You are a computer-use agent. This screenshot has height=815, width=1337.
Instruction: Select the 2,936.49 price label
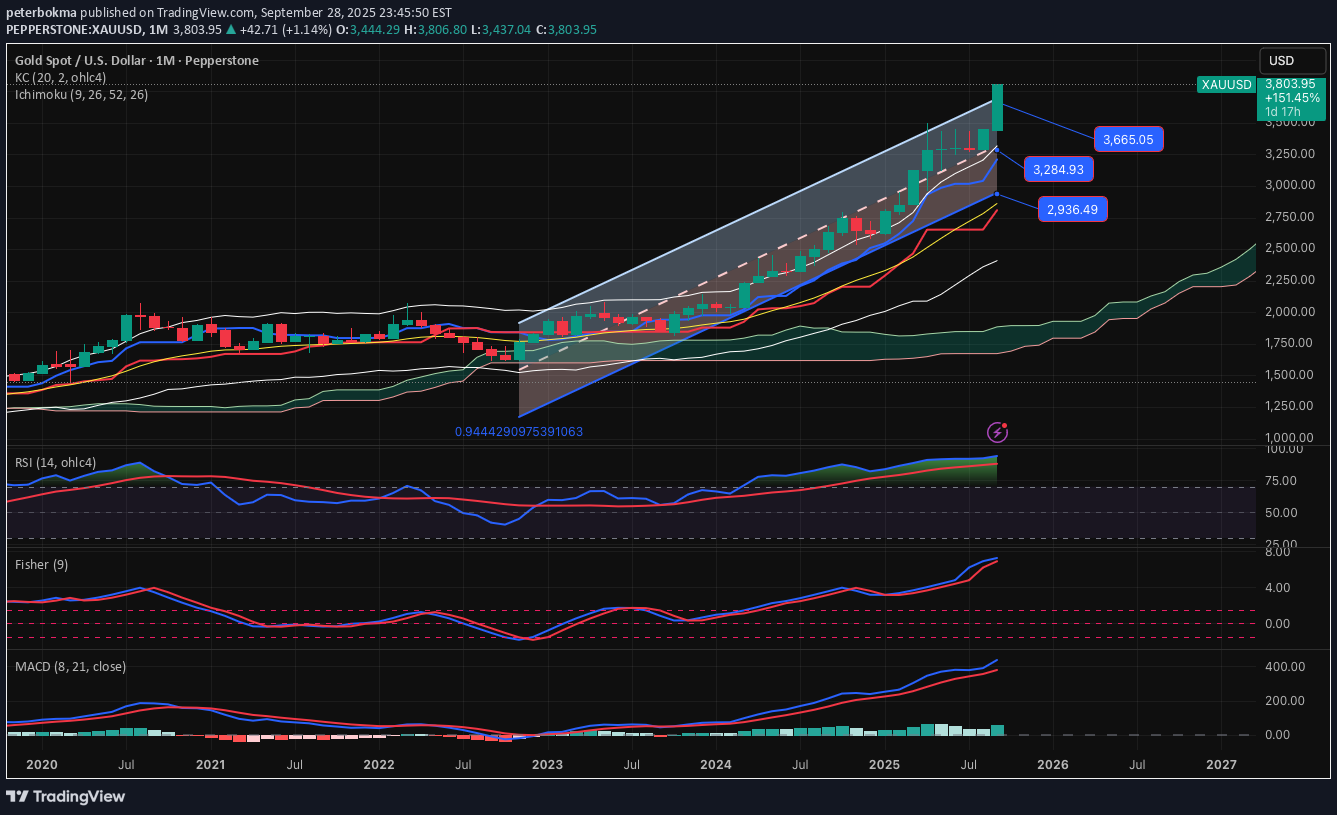coord(1072,209)
